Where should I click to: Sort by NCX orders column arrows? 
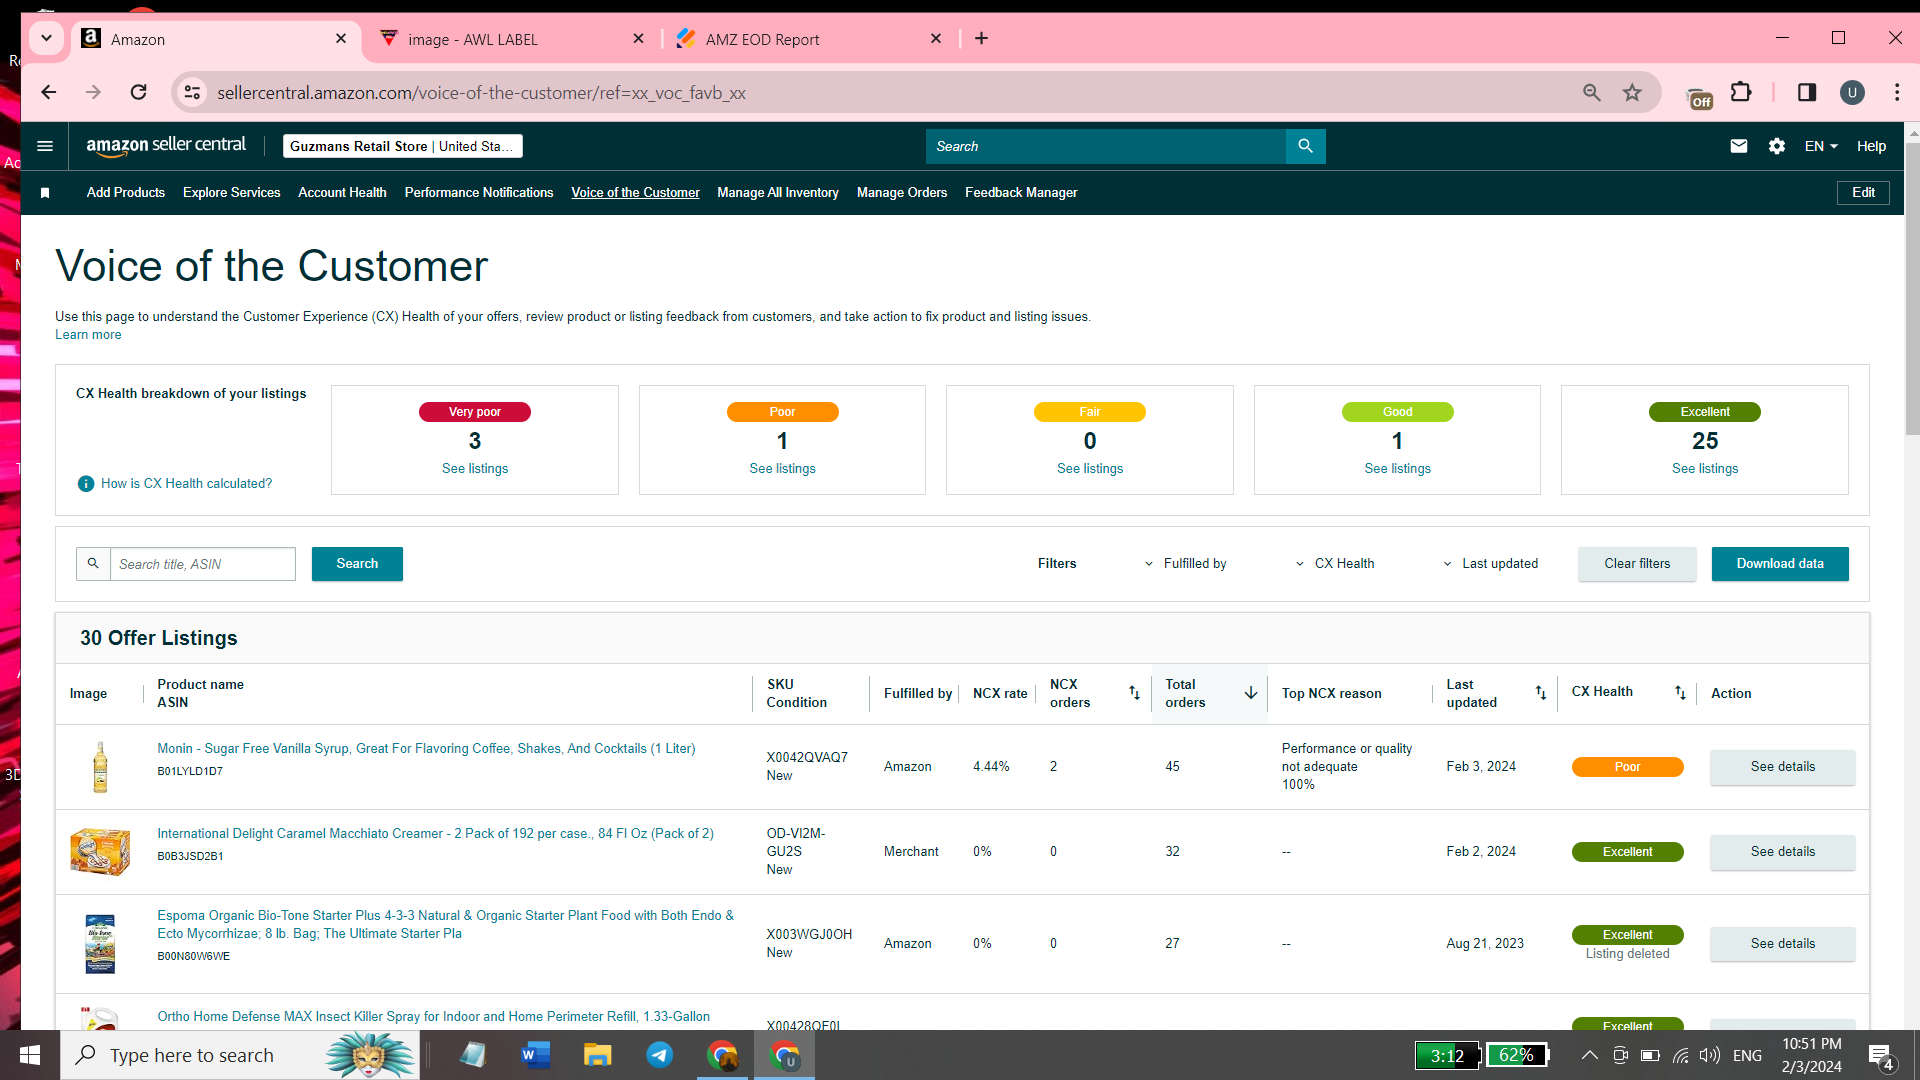coord(1134,693)
